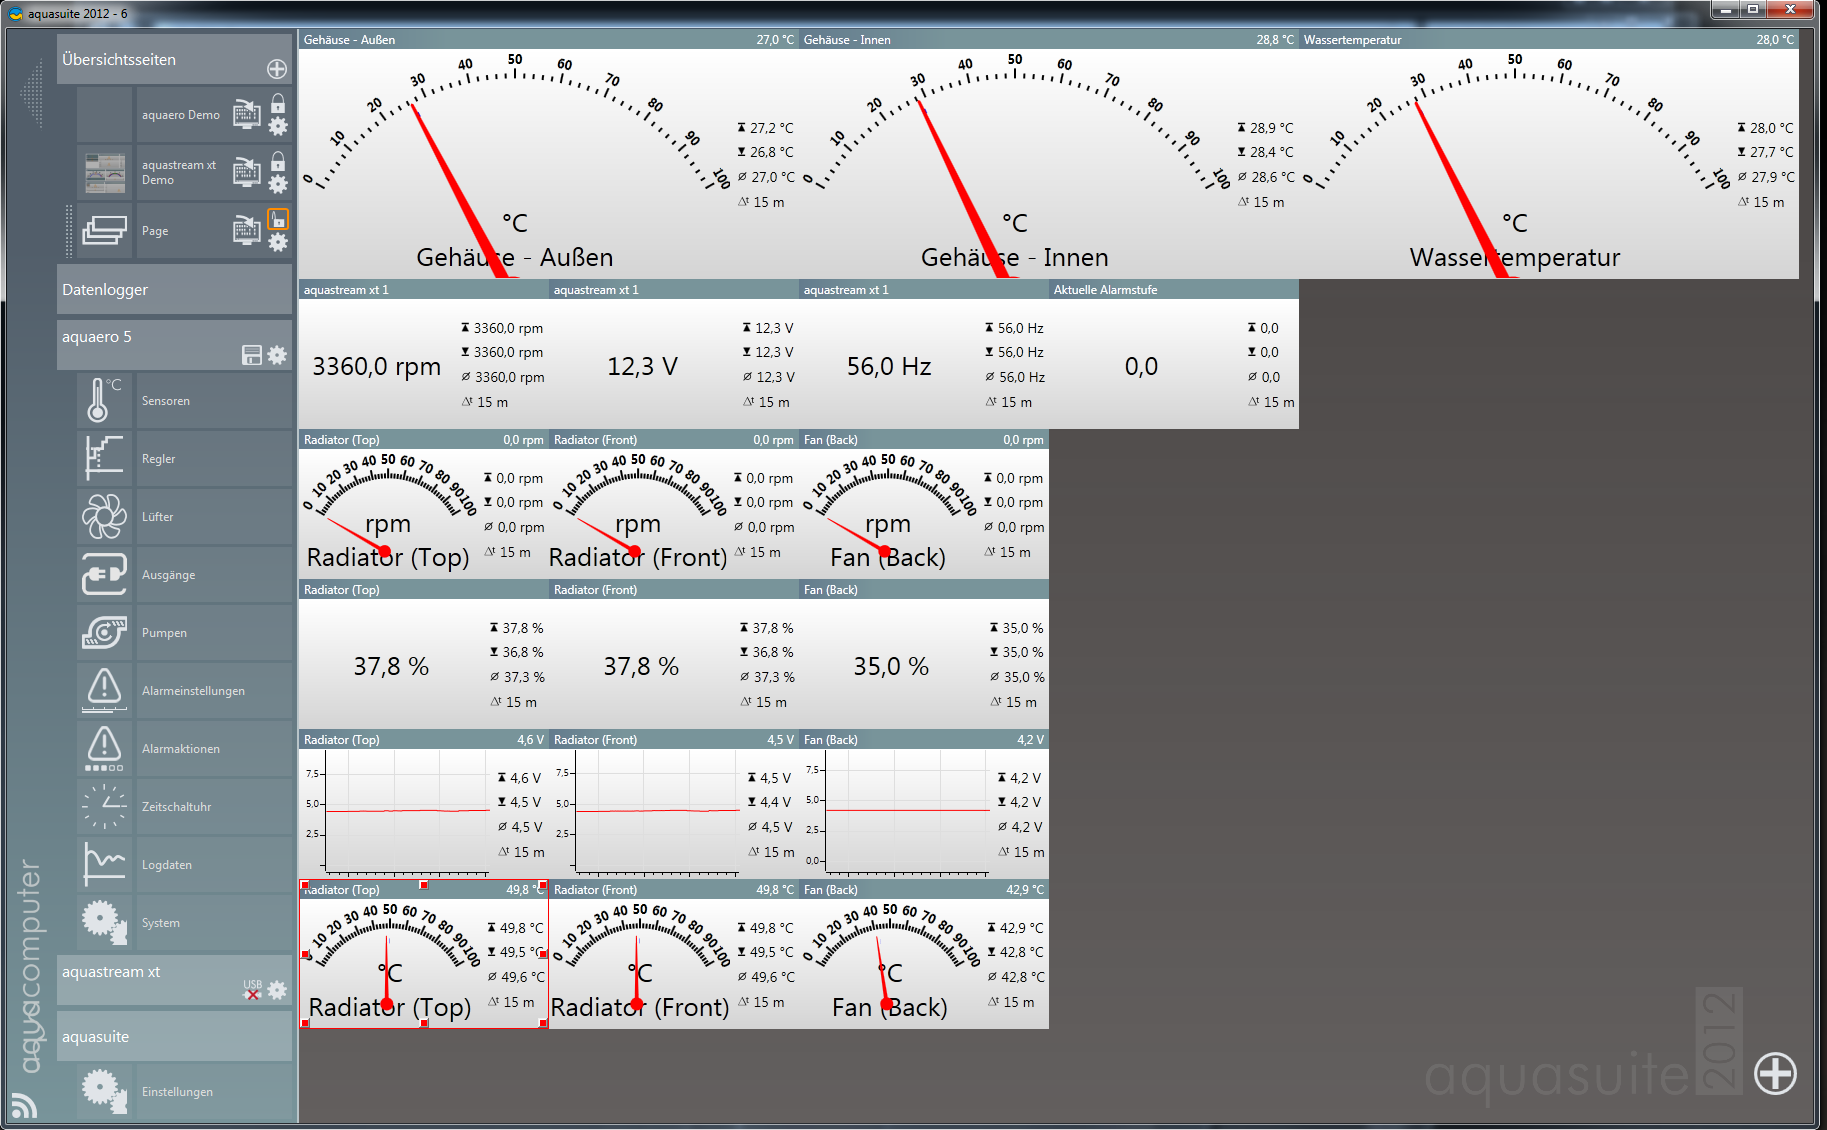Add a new overview page in Übersichtsseiten
1827x1130 pixels.
click(x=277, y=69)
